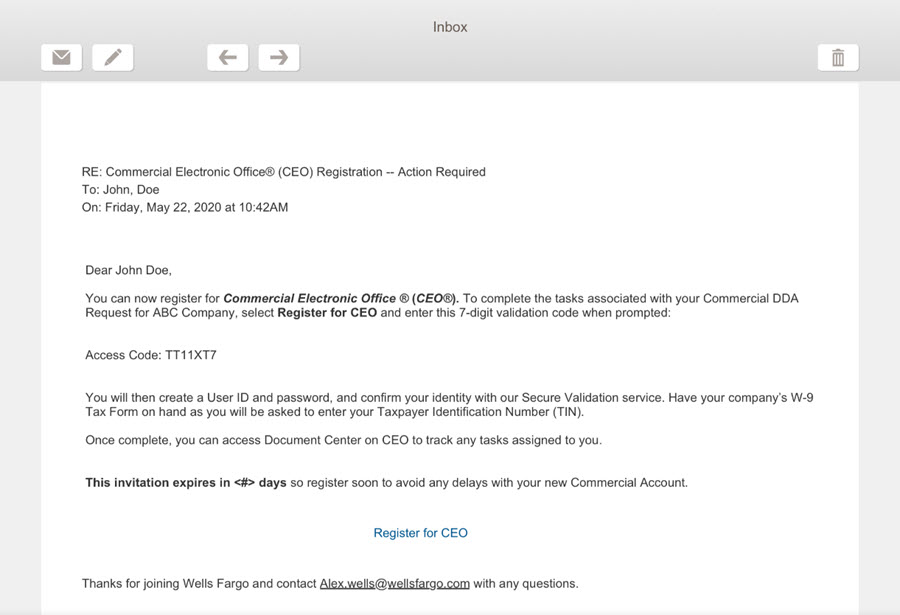Click the bold "This invitation expires" text
This screenshot has width=900, height=615.
click(157, 483)
